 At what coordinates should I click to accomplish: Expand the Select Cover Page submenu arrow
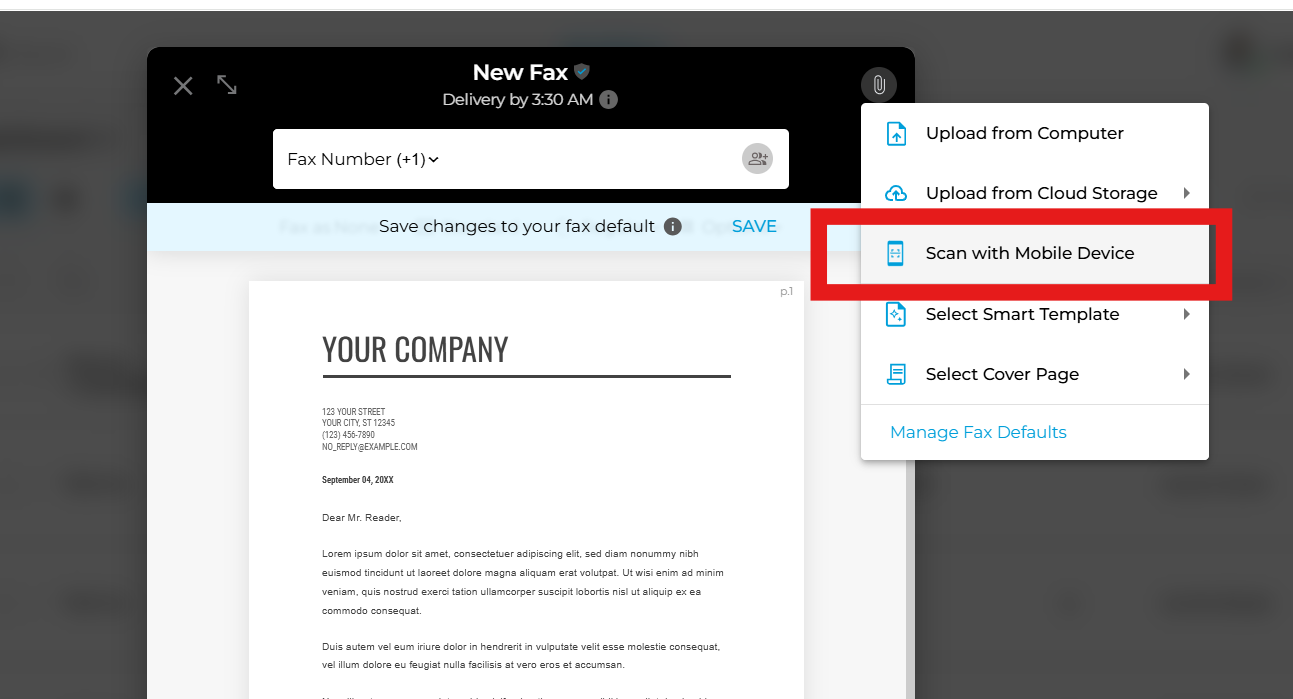click(x=1187, y=374)
